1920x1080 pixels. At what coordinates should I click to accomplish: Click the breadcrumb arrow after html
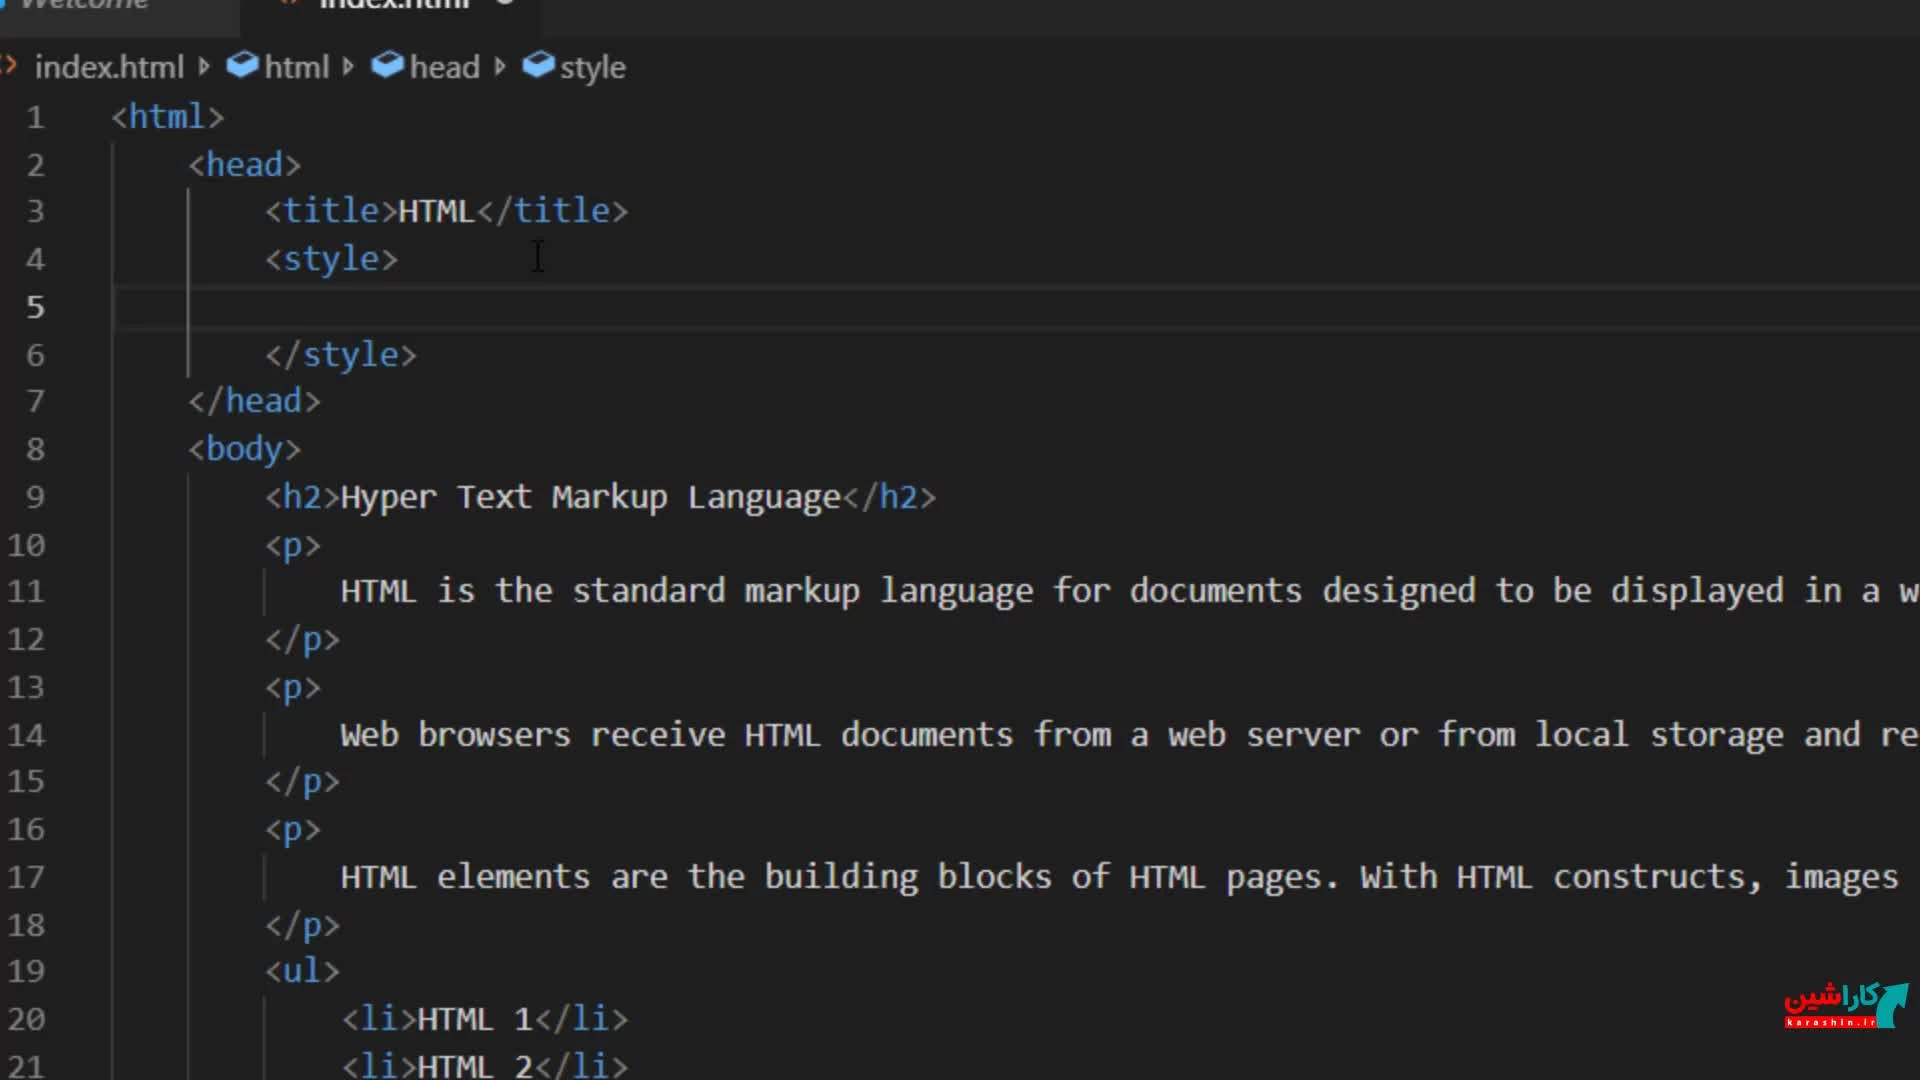[348, 67]
